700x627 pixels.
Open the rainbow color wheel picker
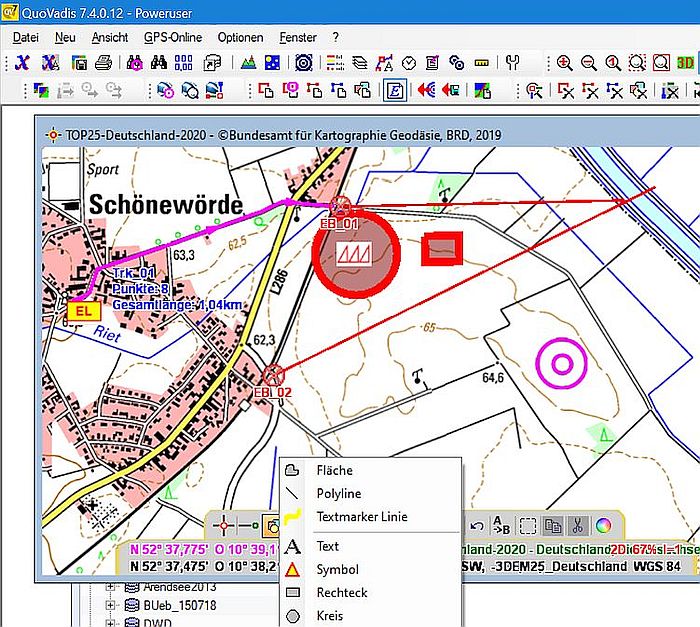click(x=603, y=526)
